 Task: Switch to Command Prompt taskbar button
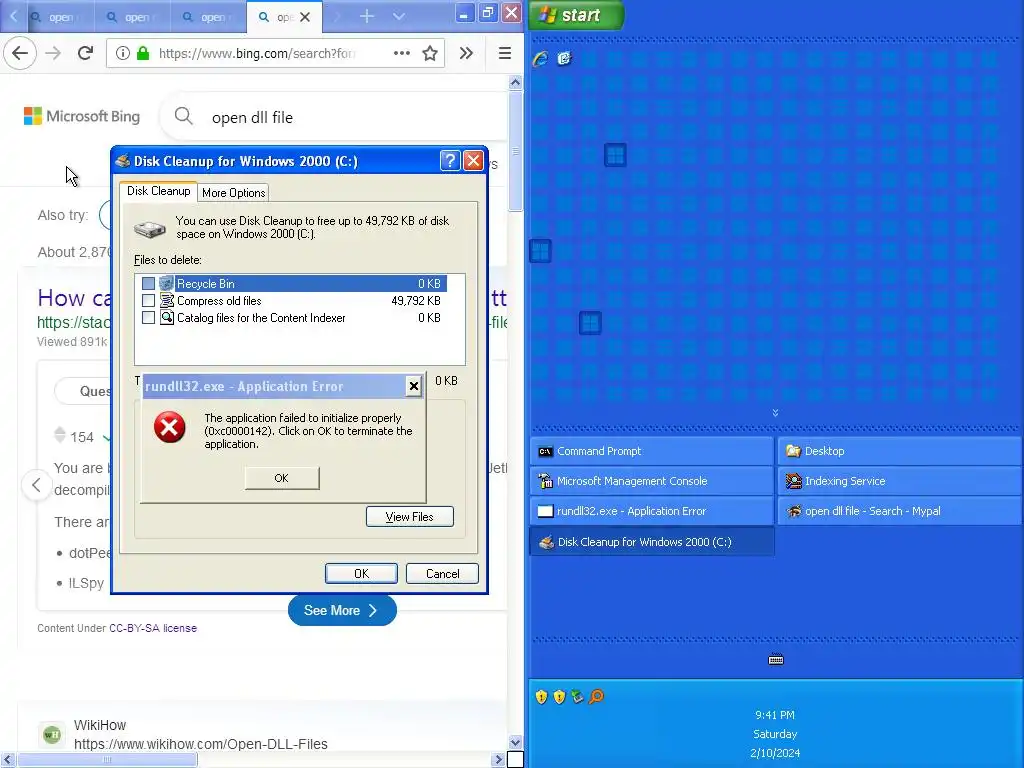point(652,451)
